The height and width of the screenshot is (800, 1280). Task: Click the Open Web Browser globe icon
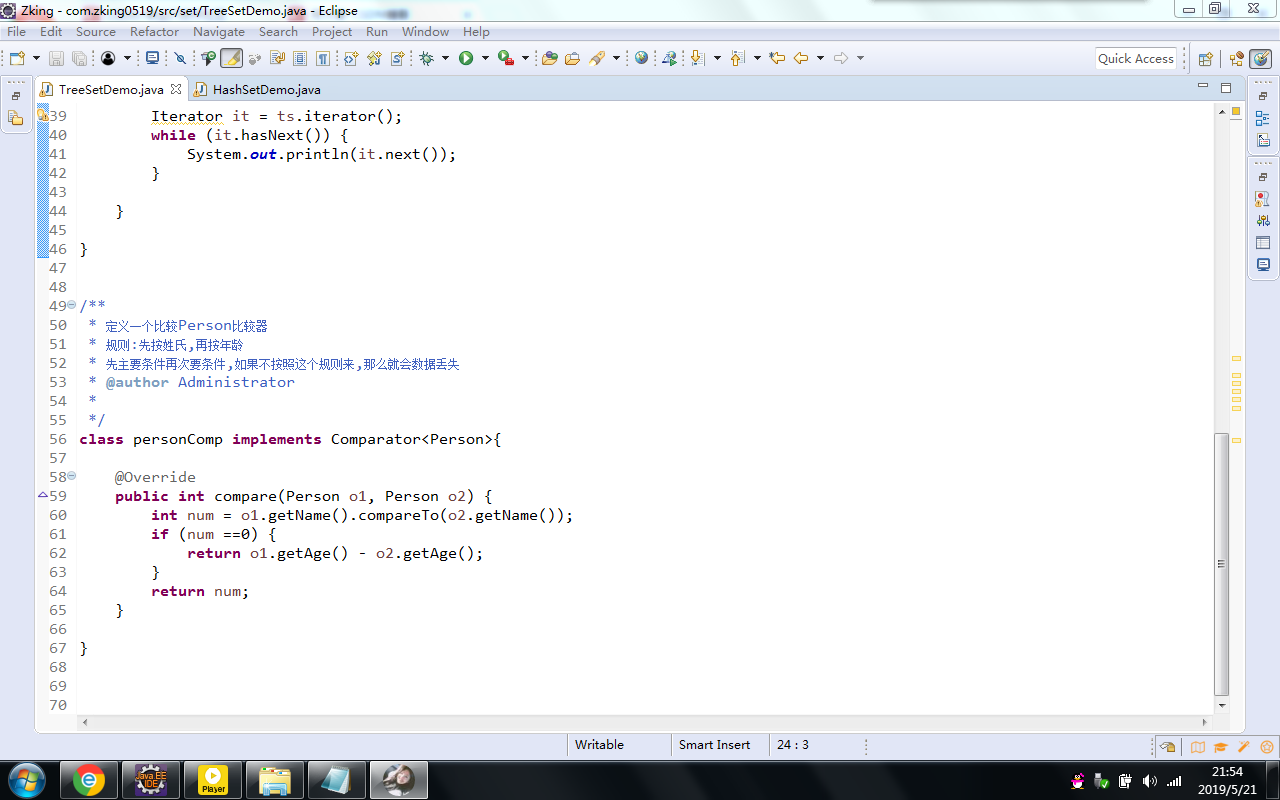coord(642,58)
